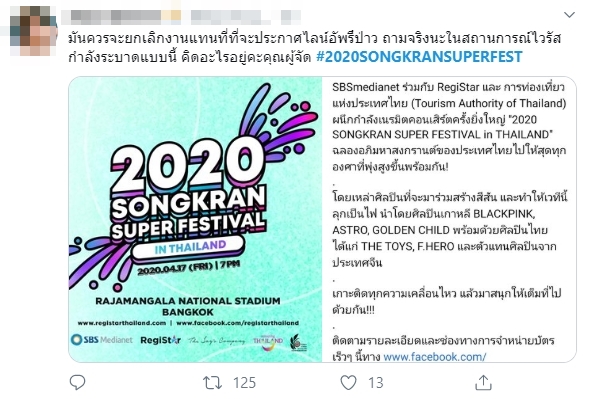Screen dimensions: 591x399
Task: Open the share upload icon
Action: [x=483, y=382]
